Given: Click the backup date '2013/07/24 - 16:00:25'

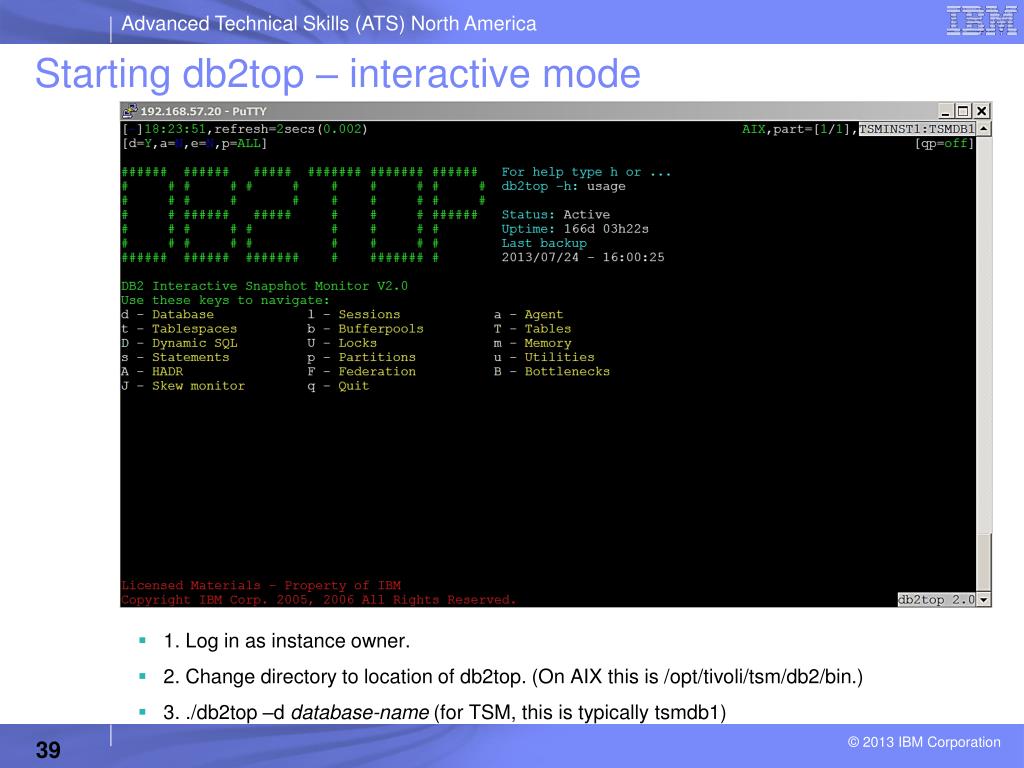Looking at the screenshot, I should tap(583, 257).
